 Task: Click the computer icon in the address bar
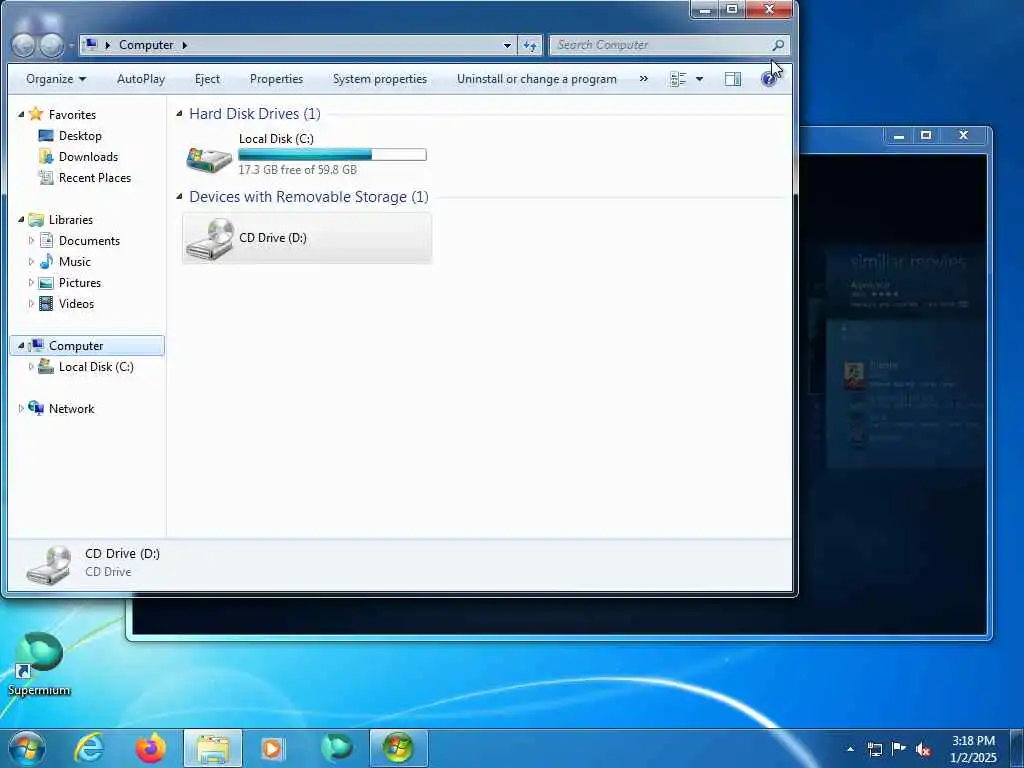91,44
